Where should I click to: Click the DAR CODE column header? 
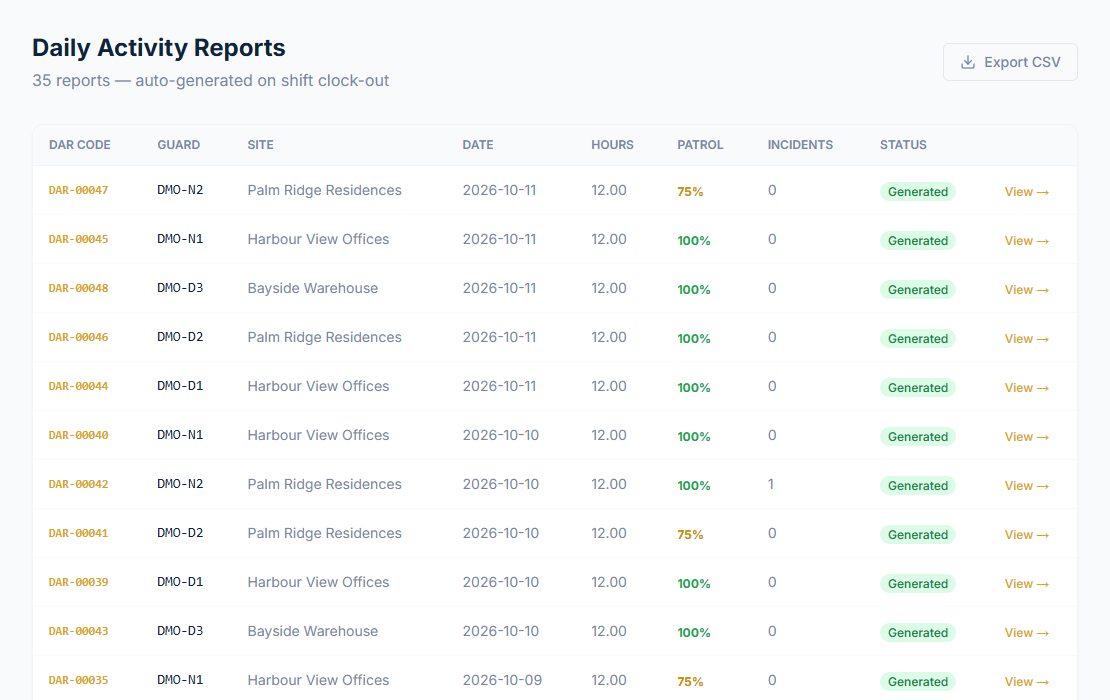coord(79,144)
